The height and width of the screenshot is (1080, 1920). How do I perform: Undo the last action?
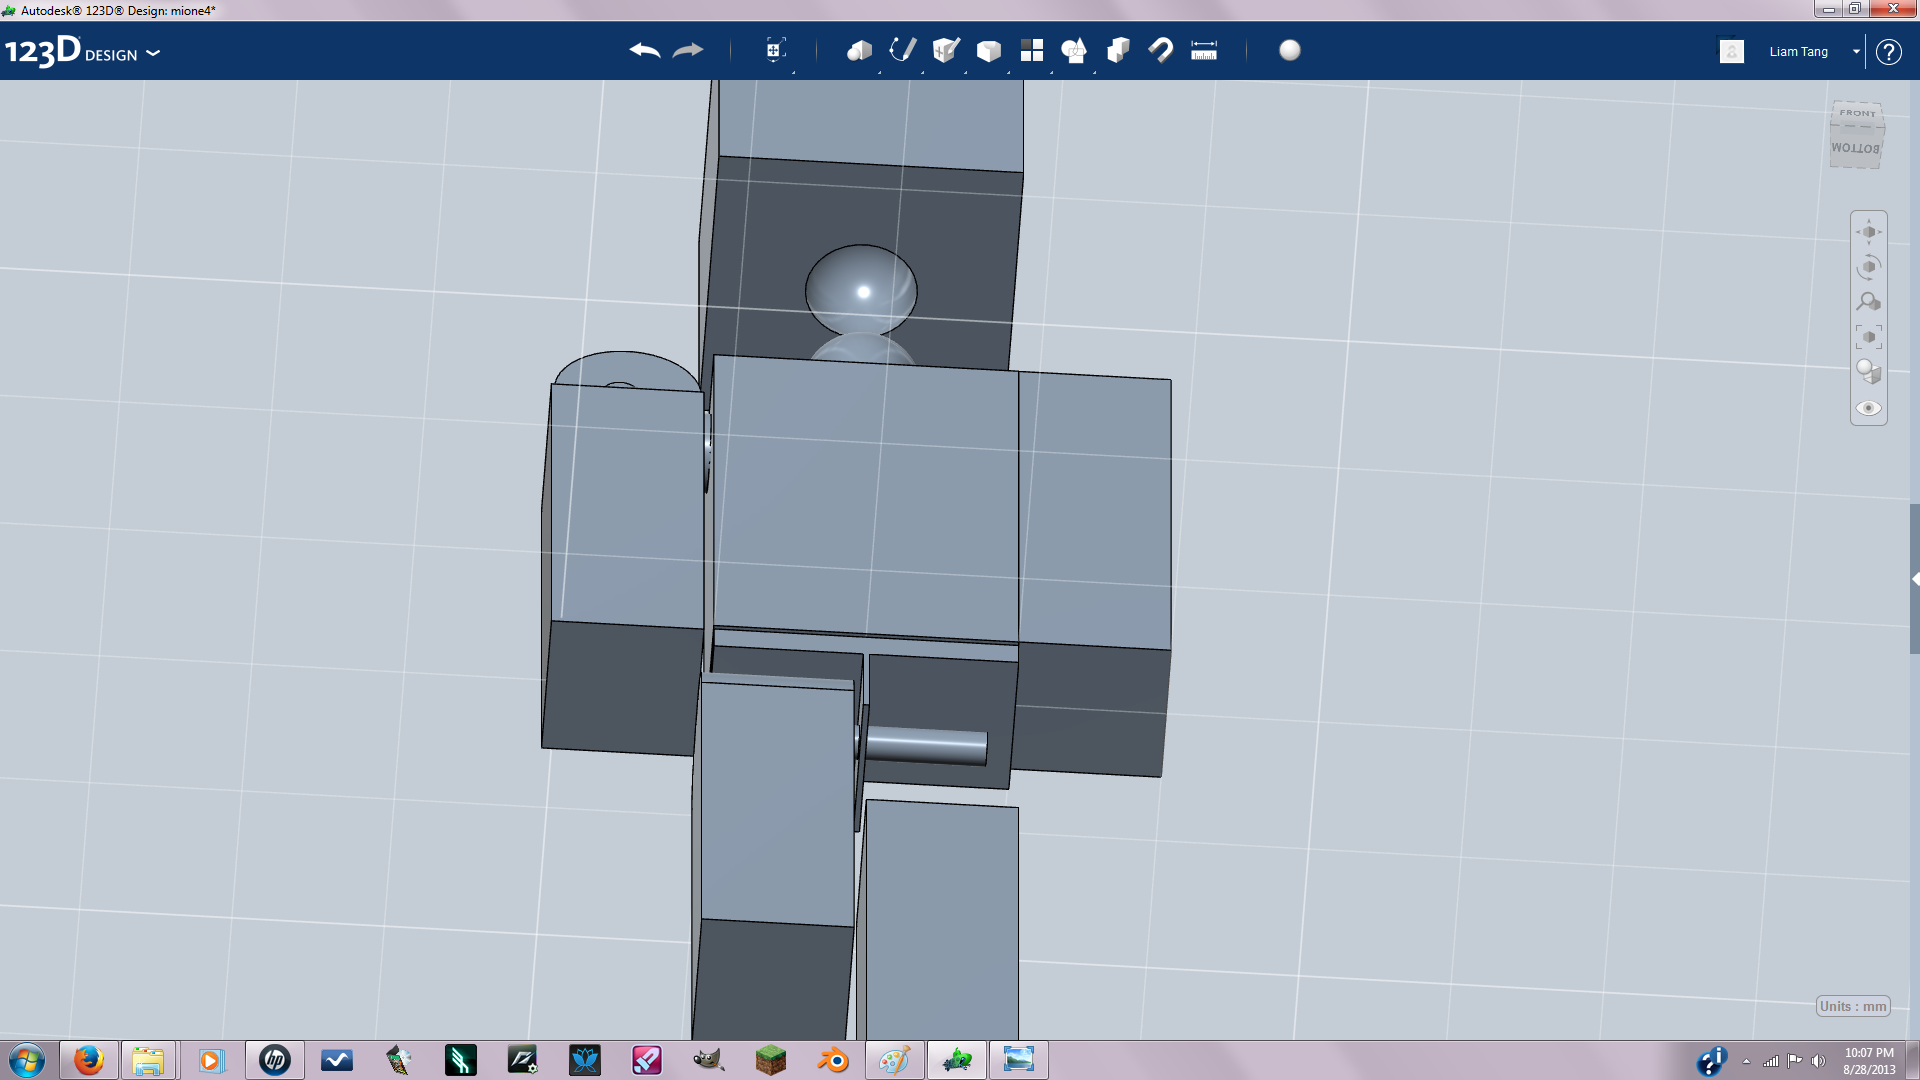tap(645, 51)
